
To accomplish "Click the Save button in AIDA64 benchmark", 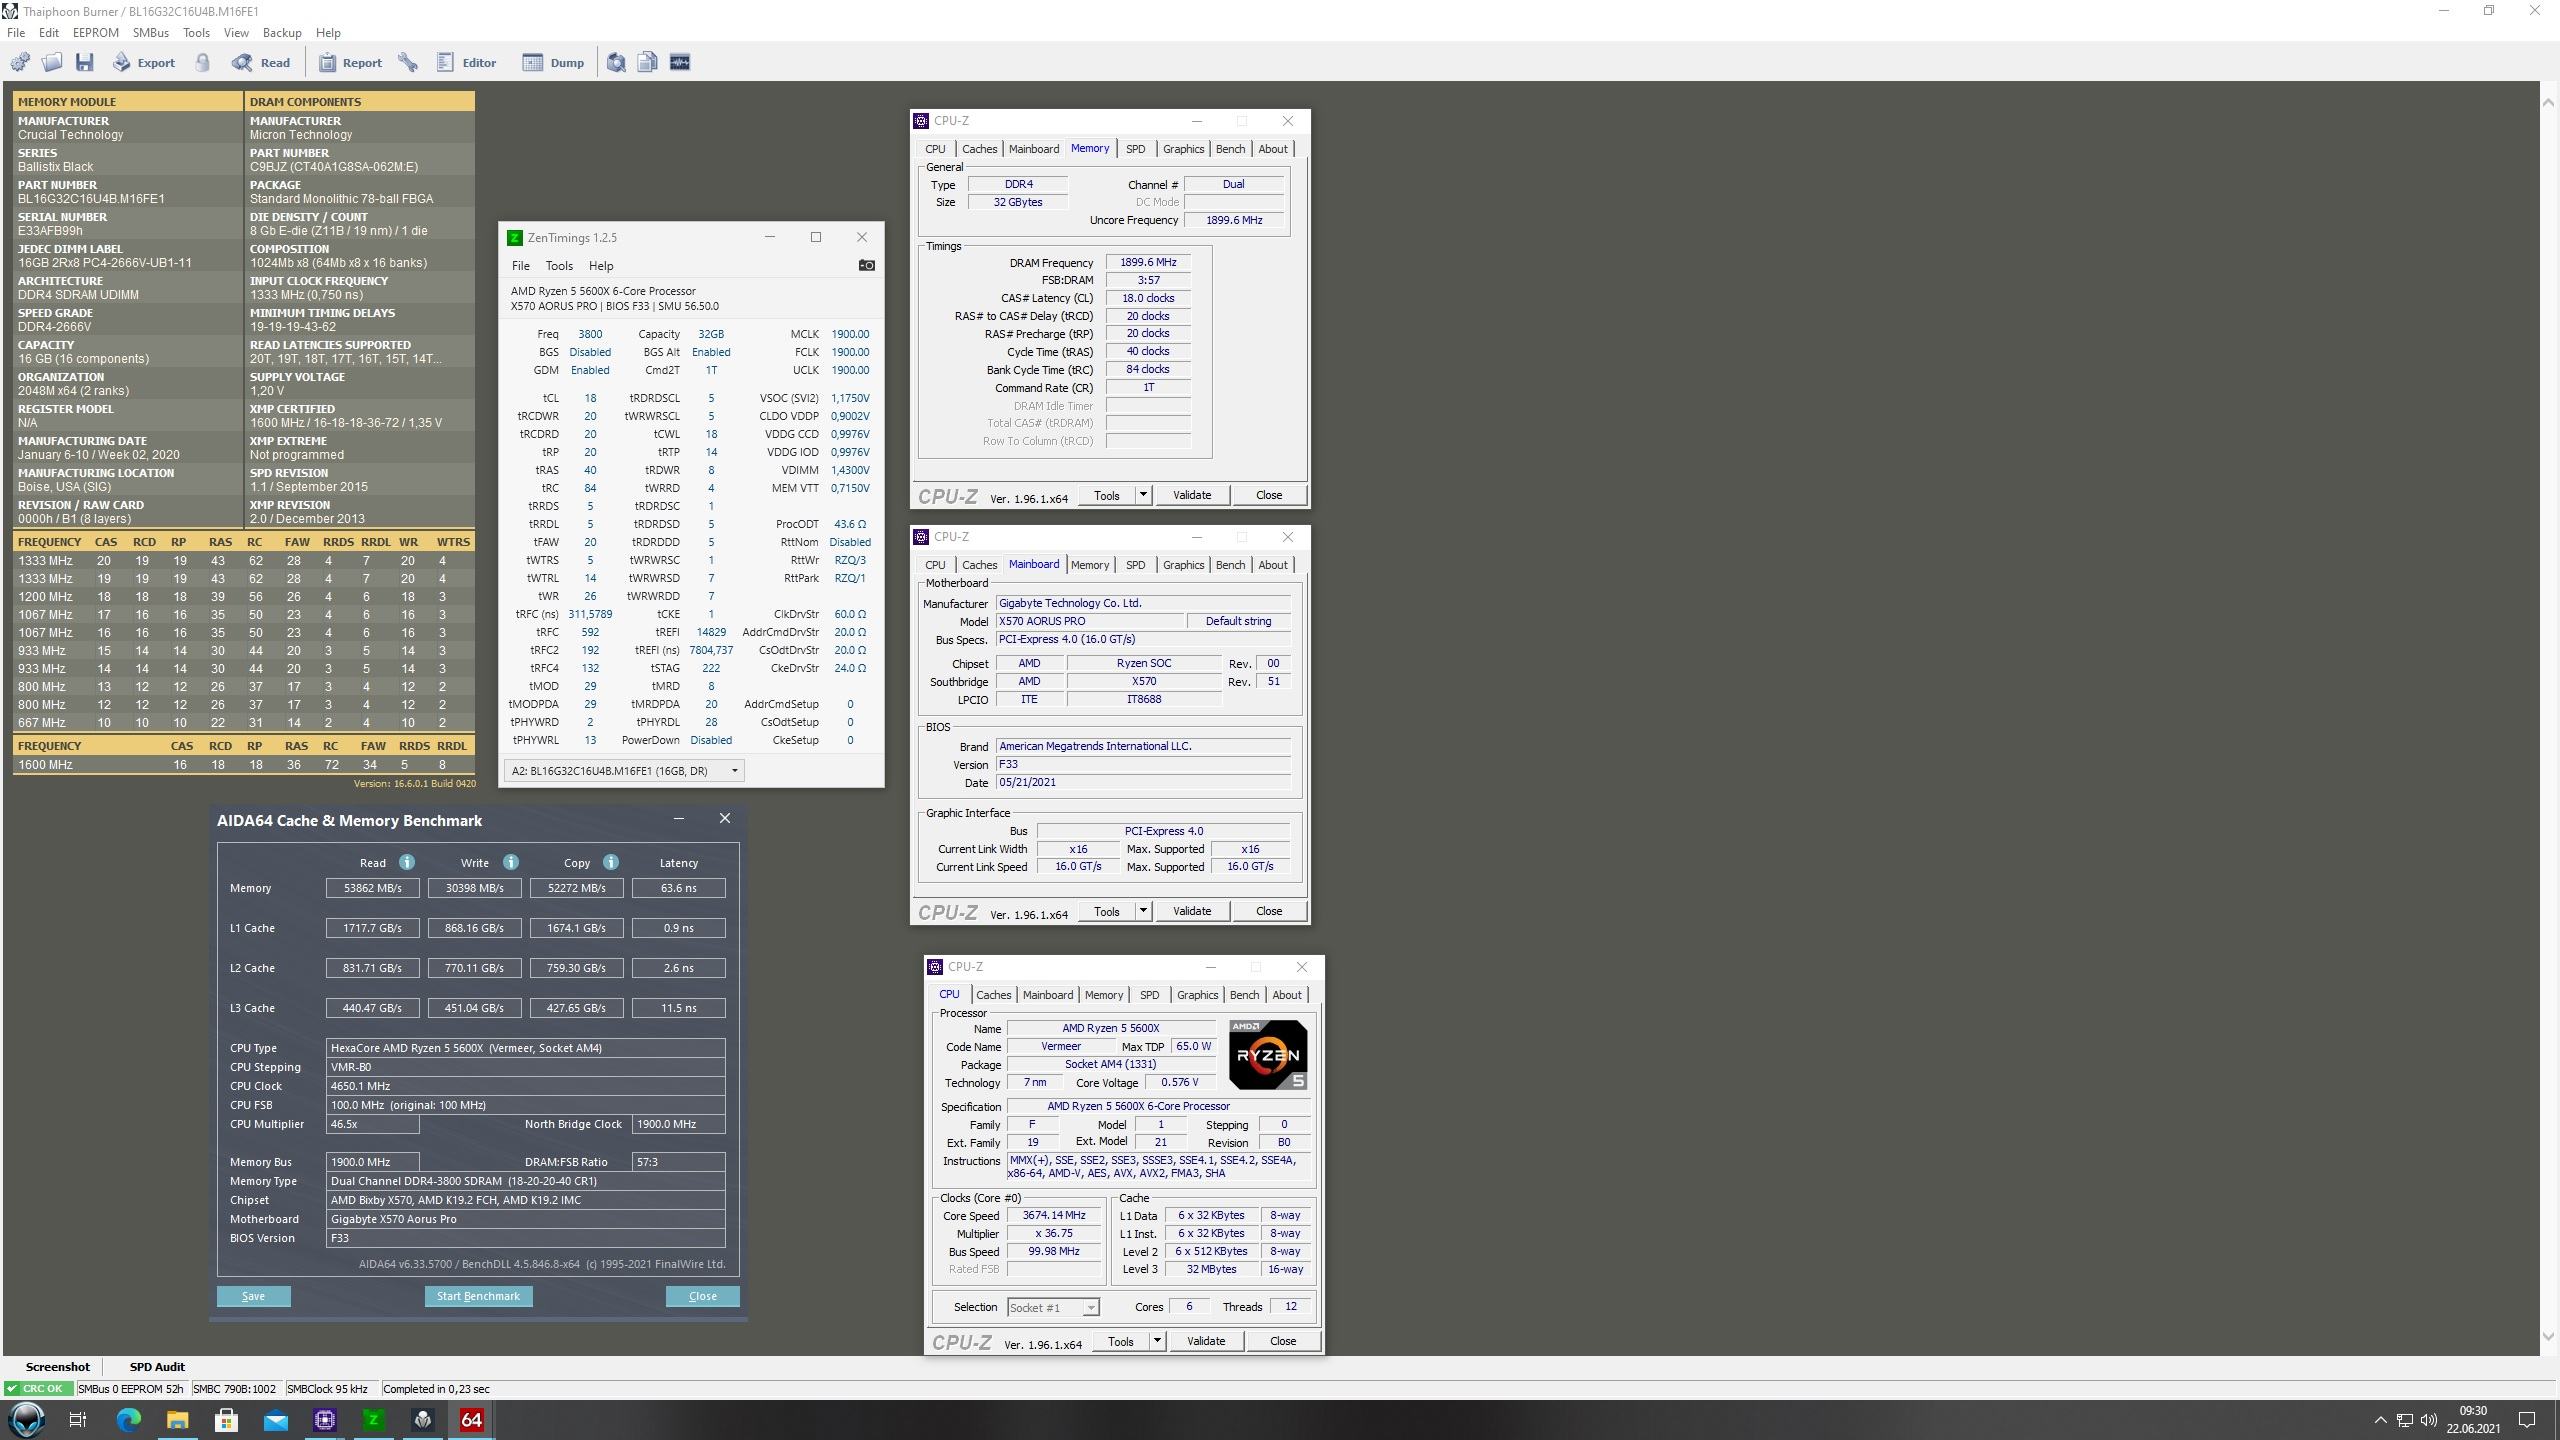I will point(253,1296).
